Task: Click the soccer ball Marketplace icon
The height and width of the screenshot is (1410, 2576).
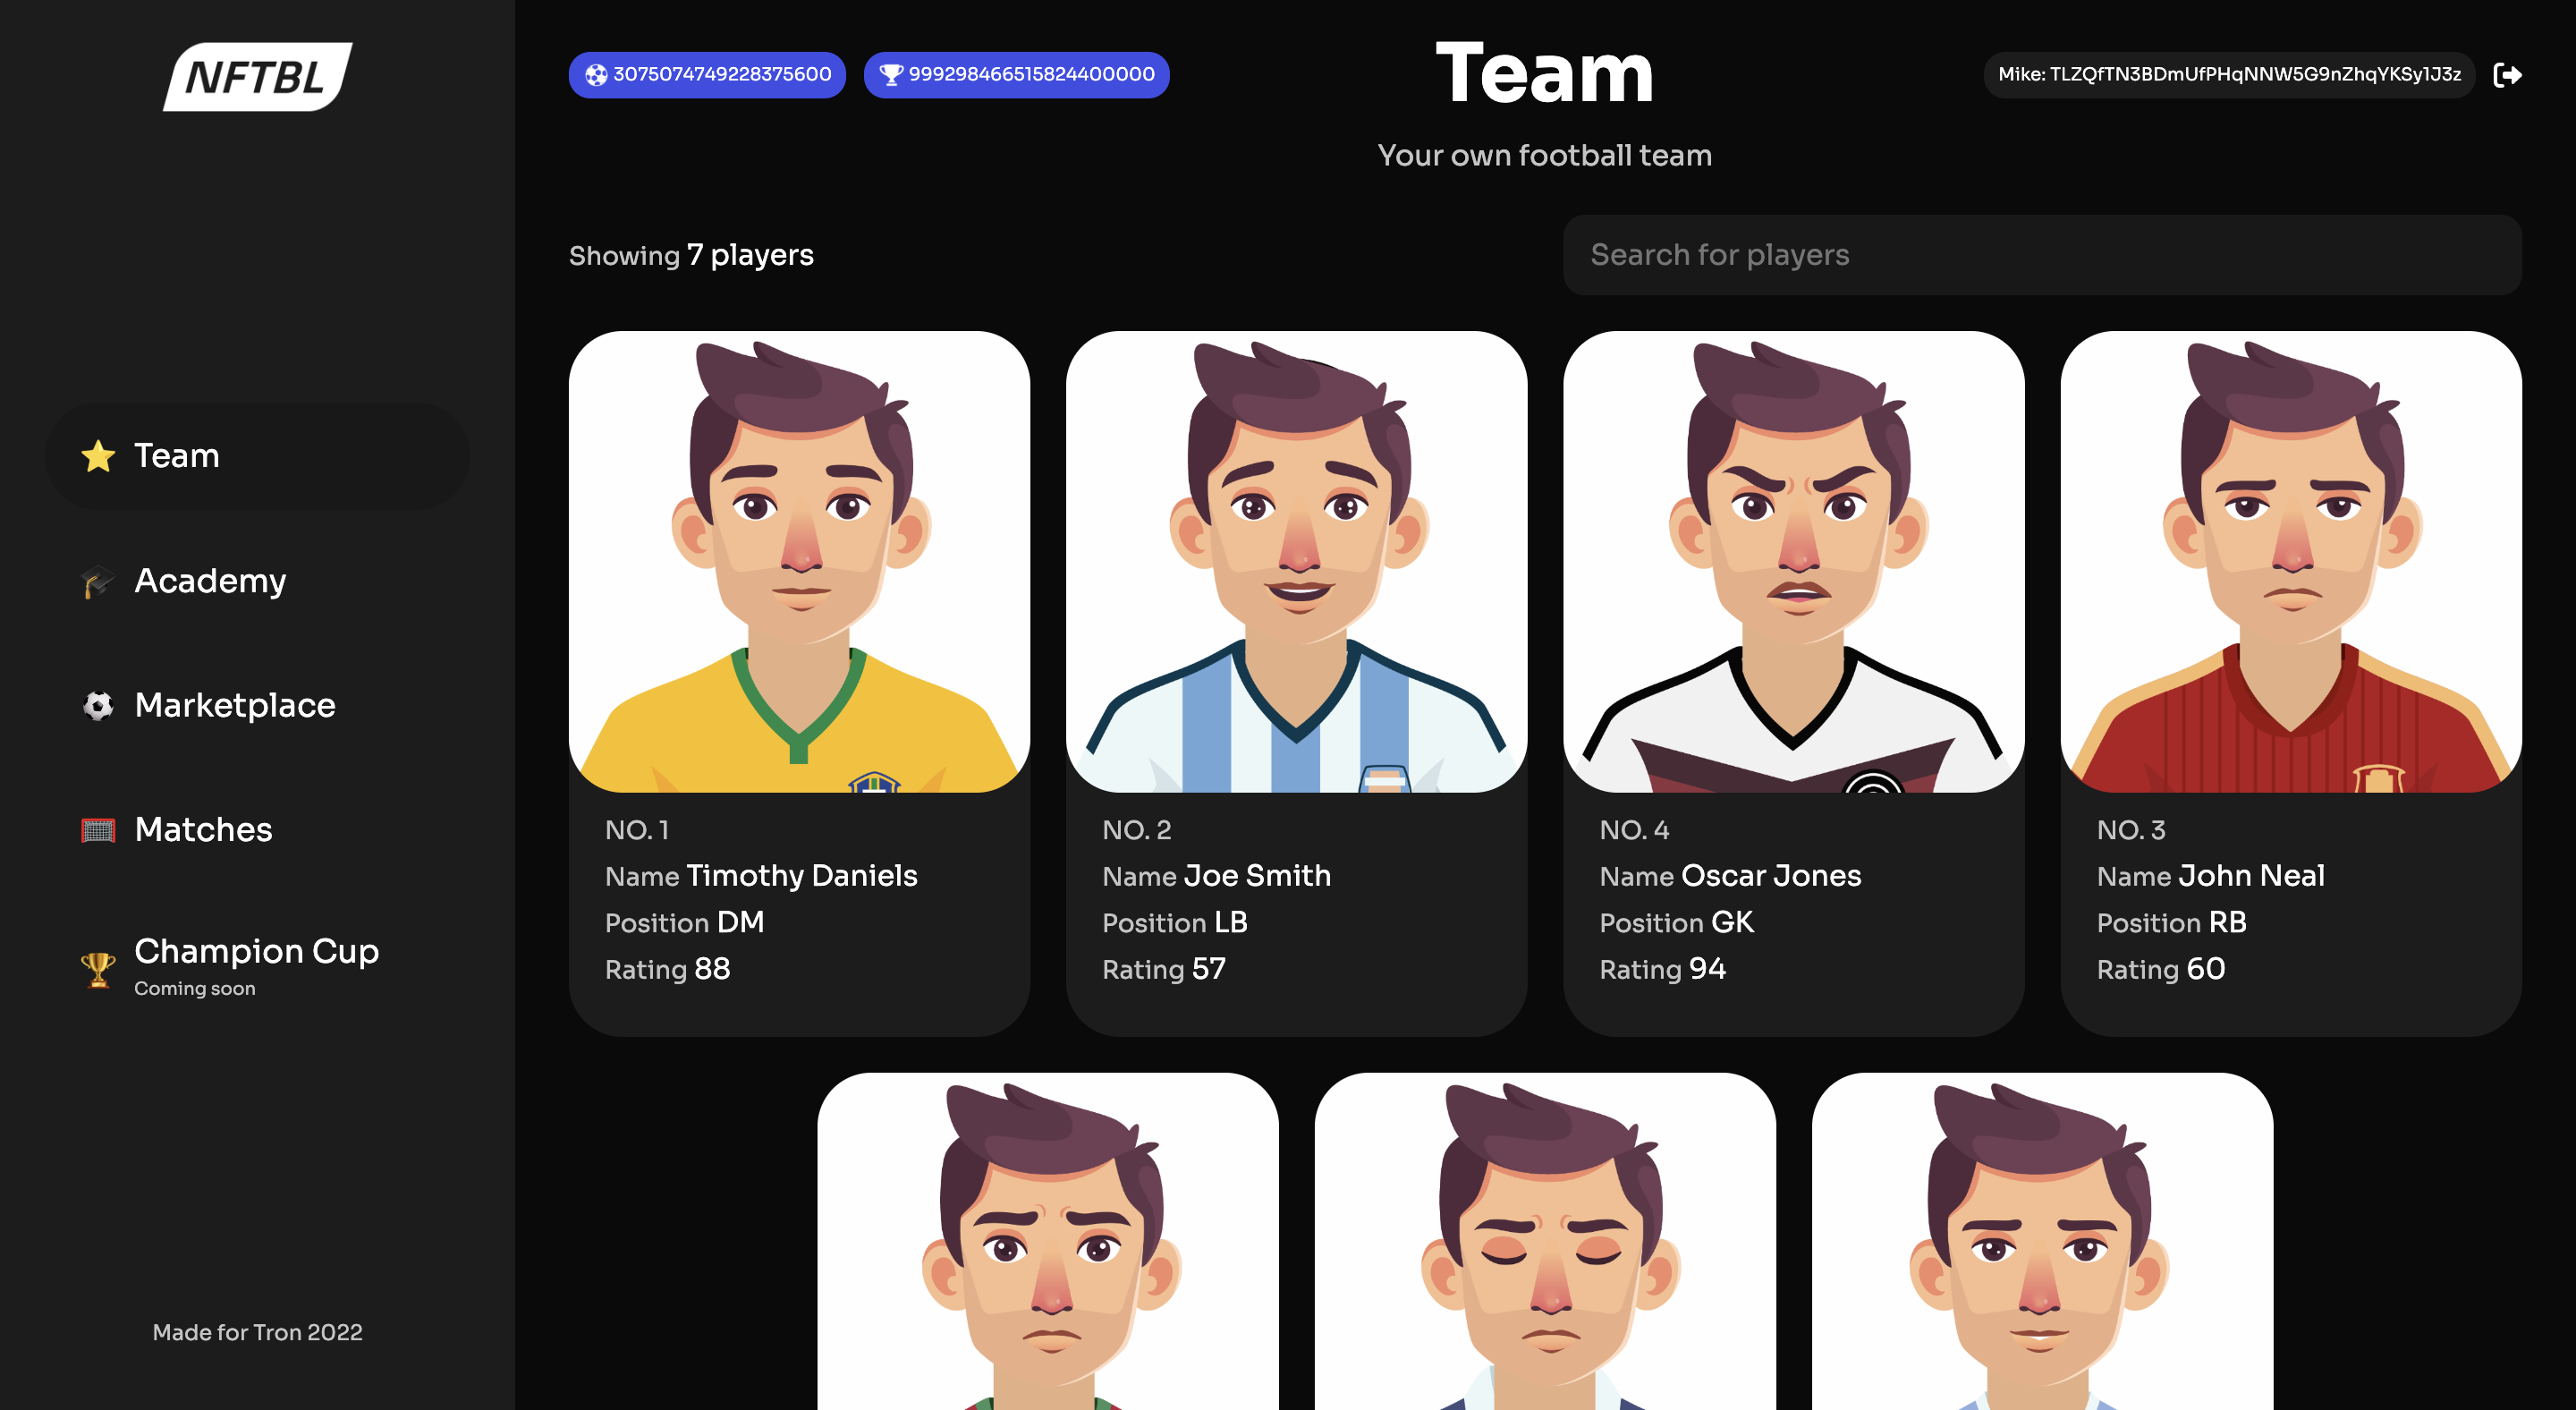Action: point(98,706)
